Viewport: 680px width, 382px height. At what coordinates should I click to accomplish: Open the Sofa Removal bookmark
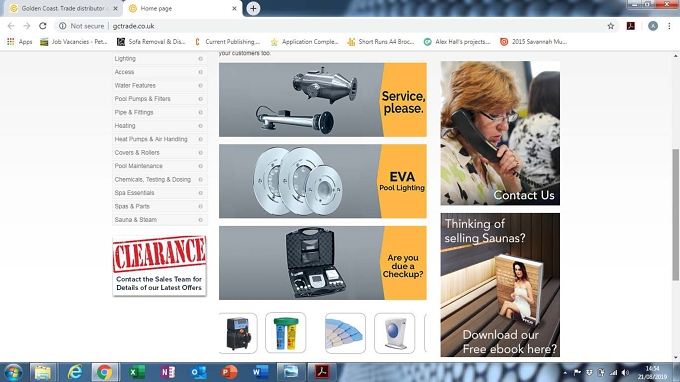tap(151, 42)
